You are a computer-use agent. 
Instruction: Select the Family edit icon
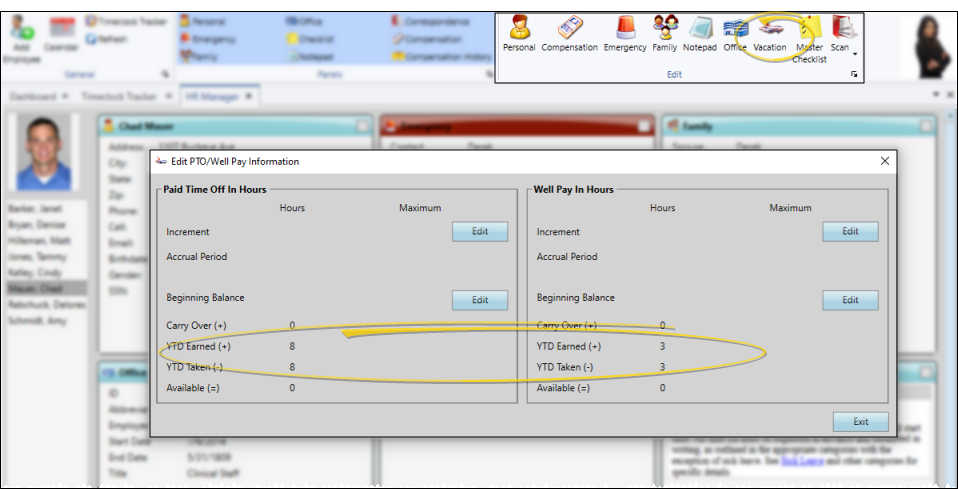(x=664, y=33)
